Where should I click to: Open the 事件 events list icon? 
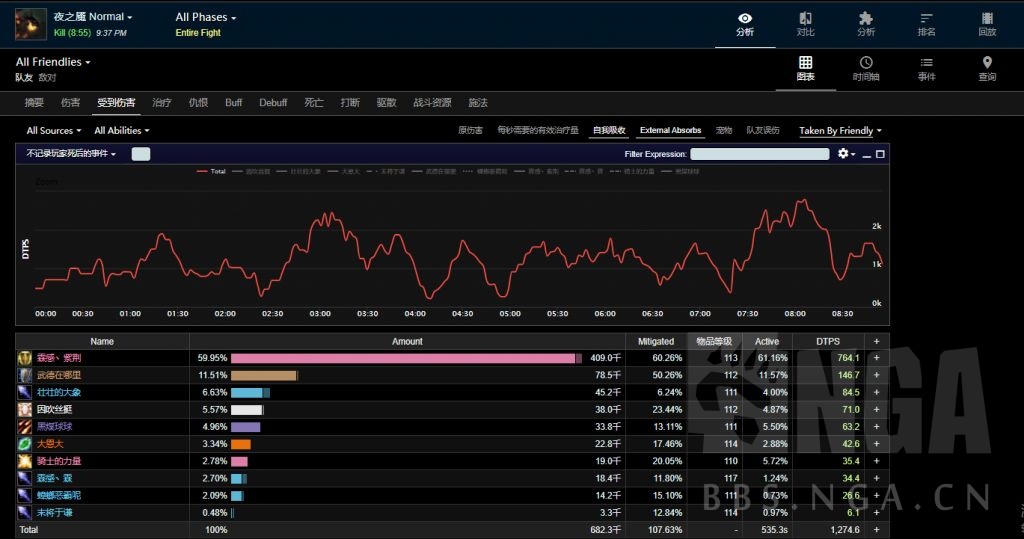pos(926,68)
